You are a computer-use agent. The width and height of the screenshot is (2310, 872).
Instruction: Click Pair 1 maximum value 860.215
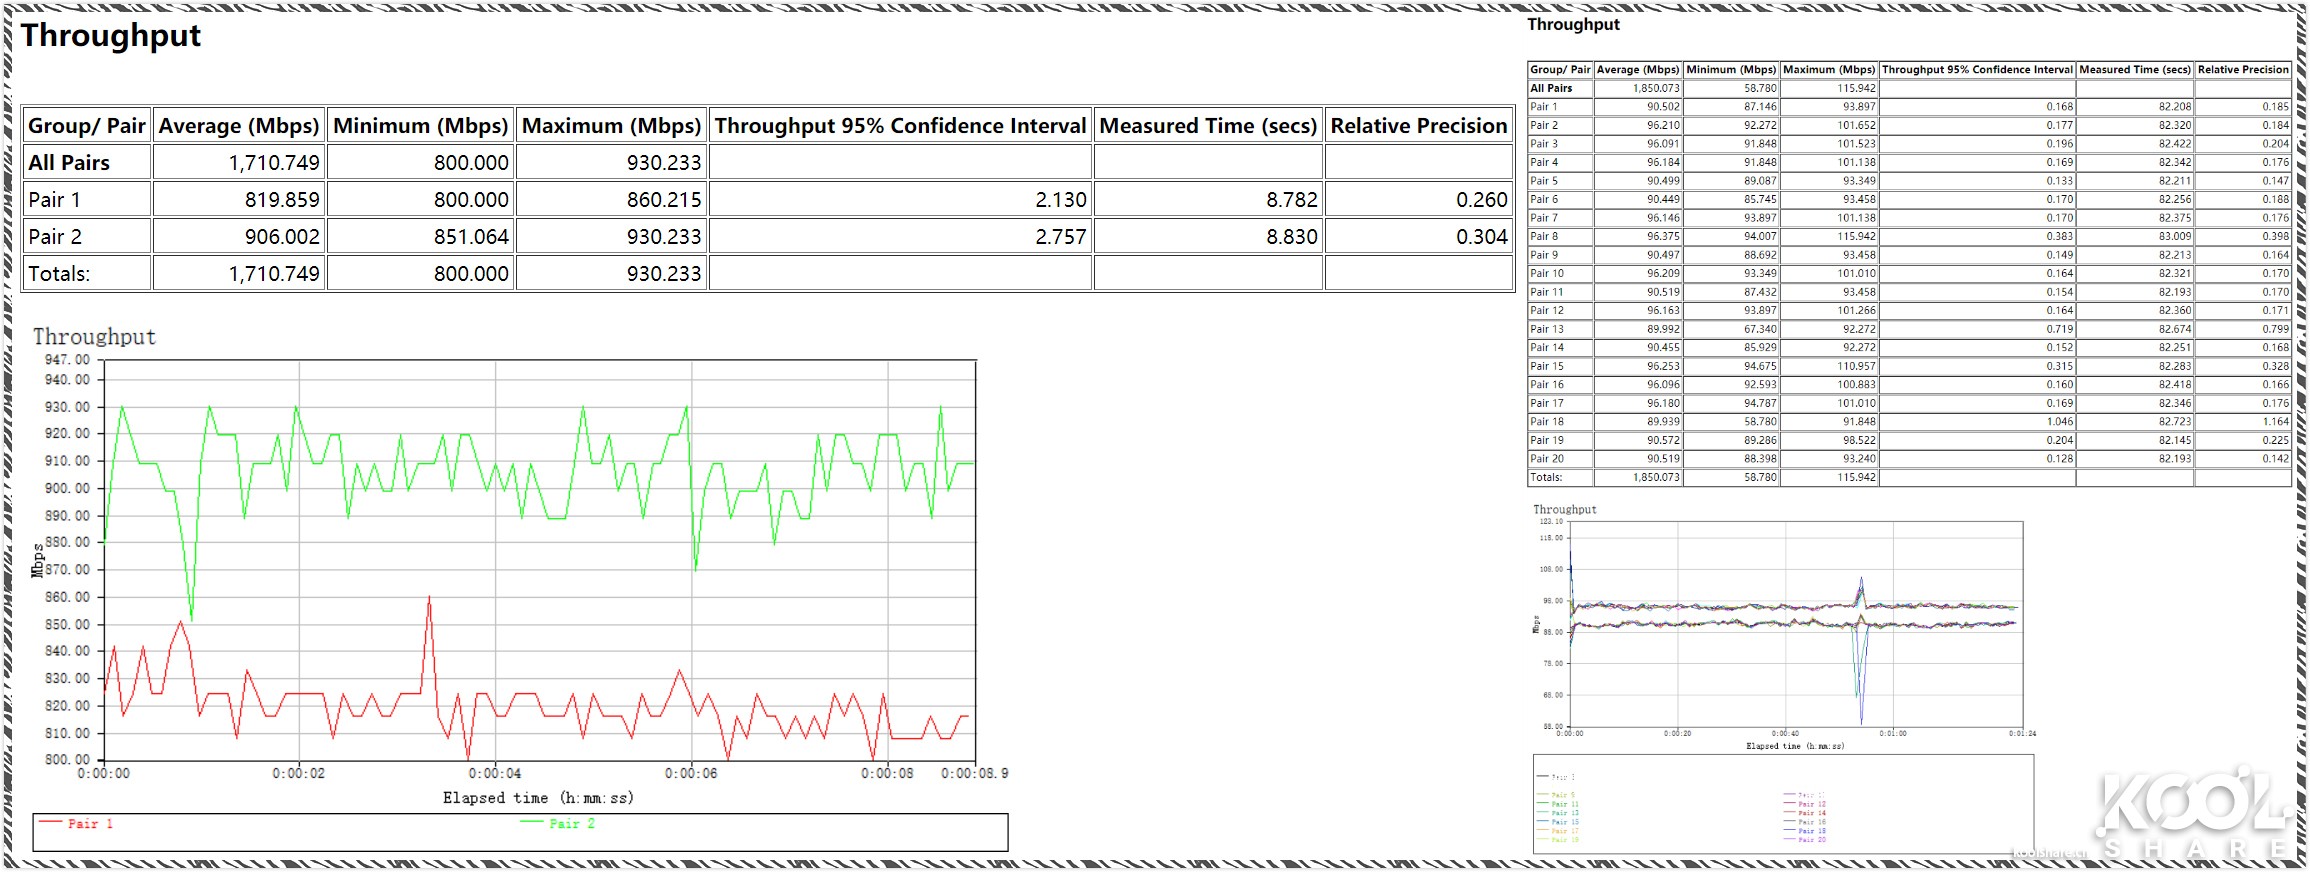(664, 200)
